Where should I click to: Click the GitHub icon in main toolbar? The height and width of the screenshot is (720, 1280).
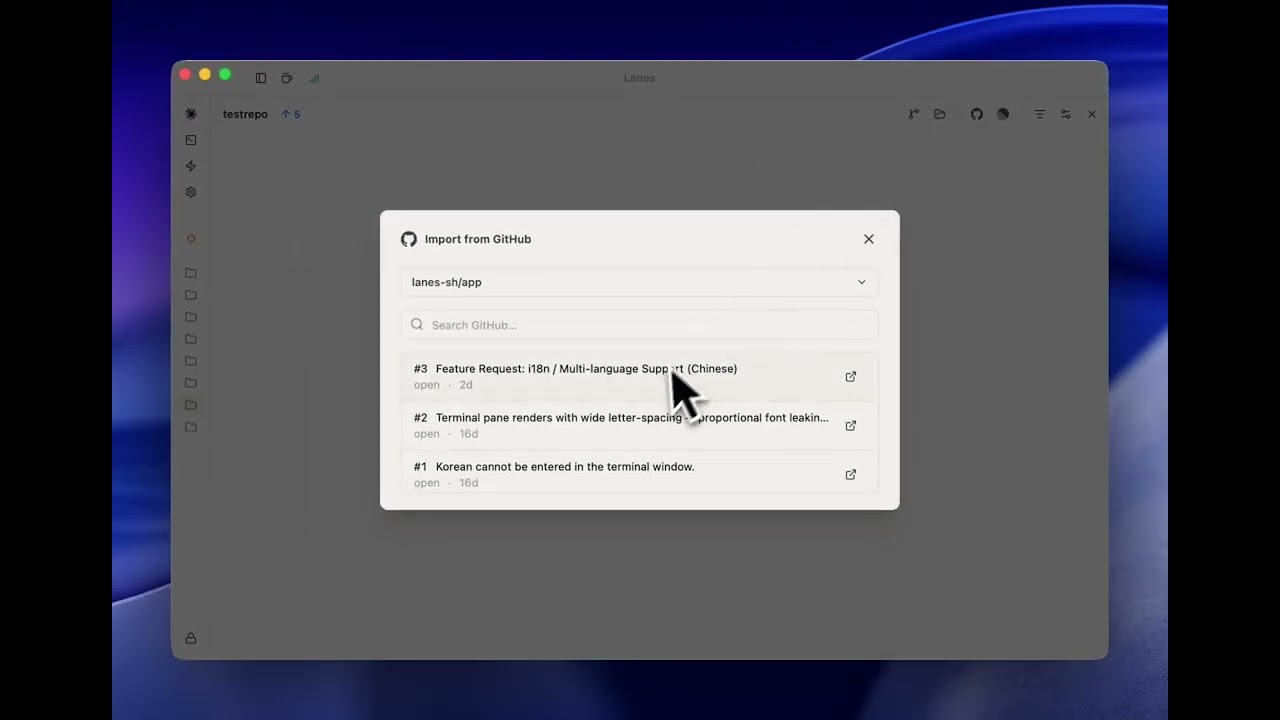(977, 114)
